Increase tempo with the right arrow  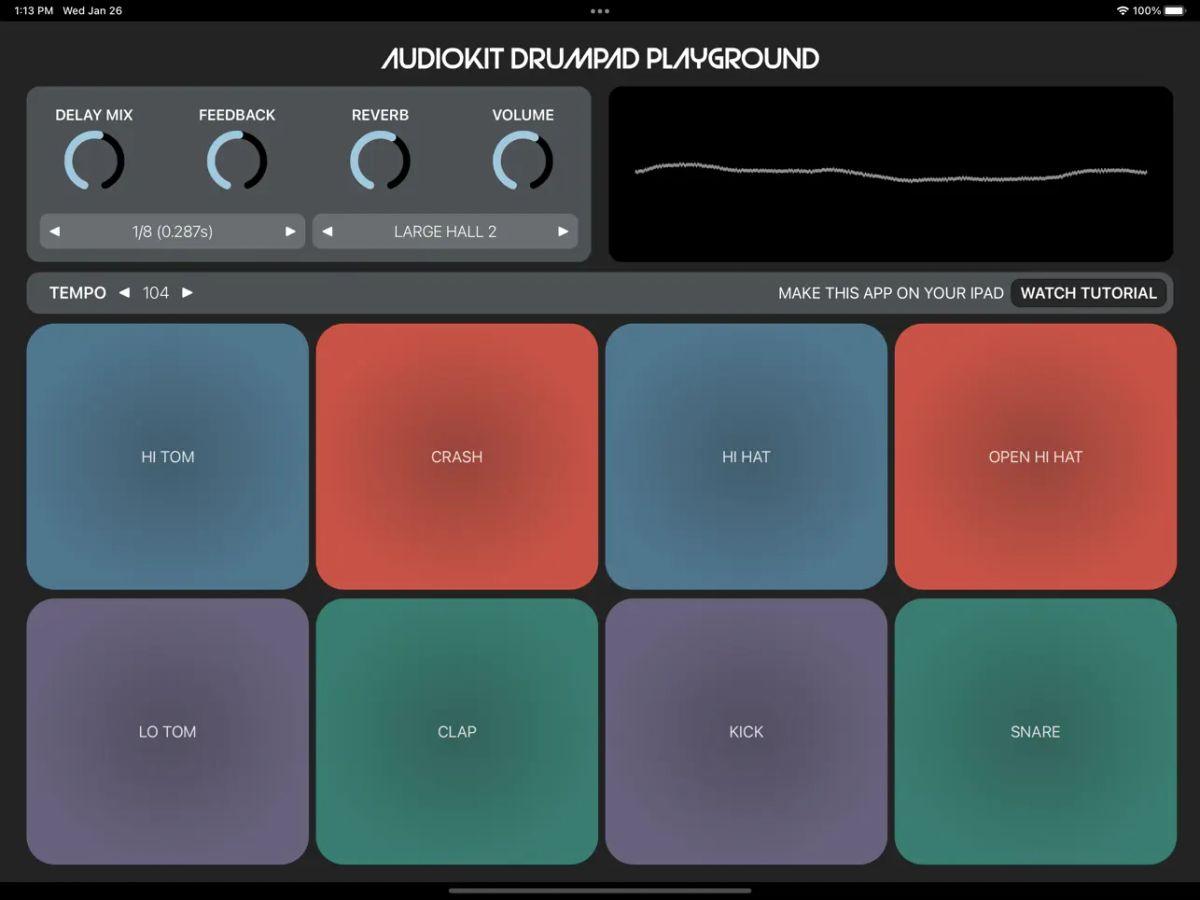(187, 293)
